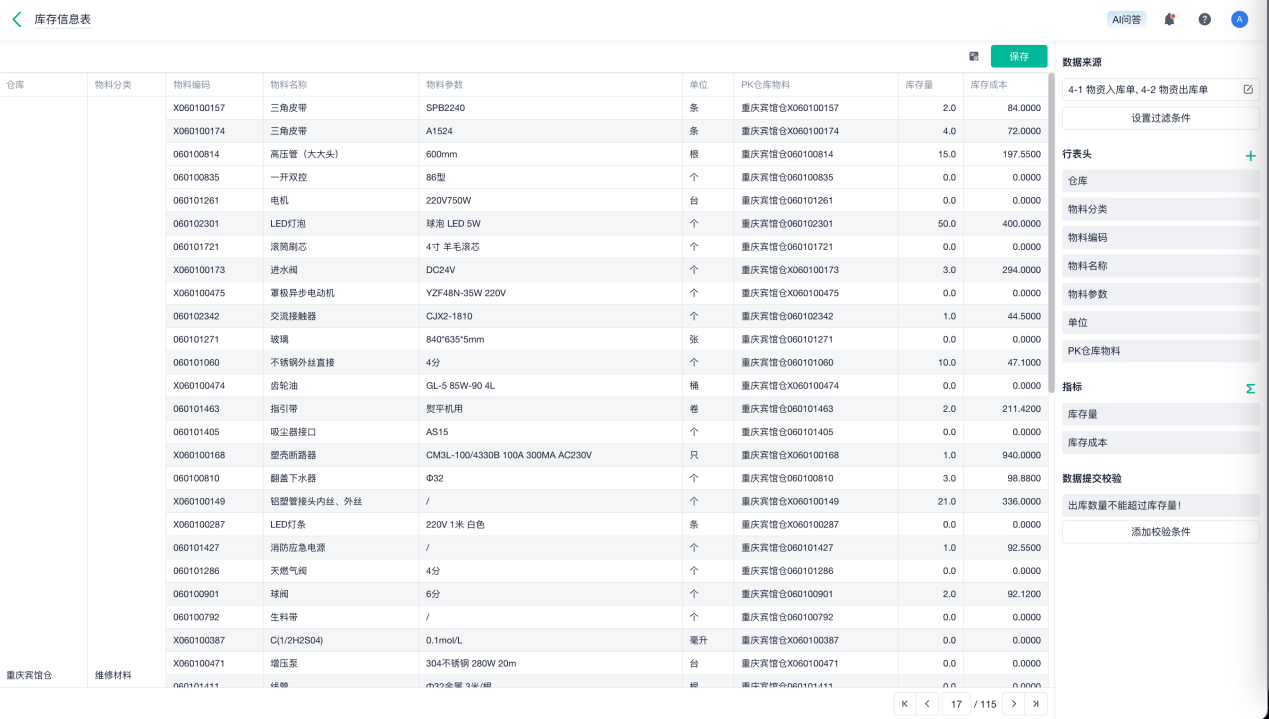Screen dimensions: 1269x719
Task: Jump to the last page
Action: pos(1036,704)
